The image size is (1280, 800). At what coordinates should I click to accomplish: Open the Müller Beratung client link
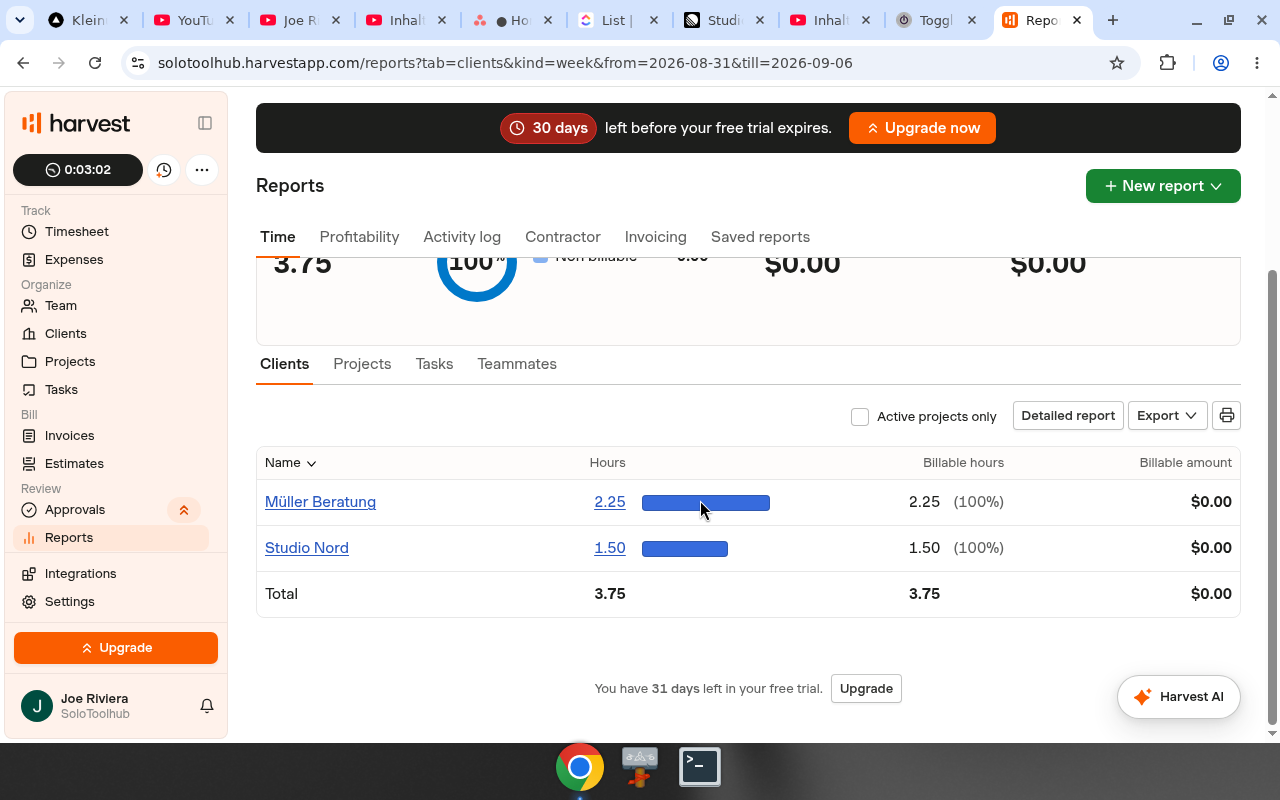(x=320, y=502)
